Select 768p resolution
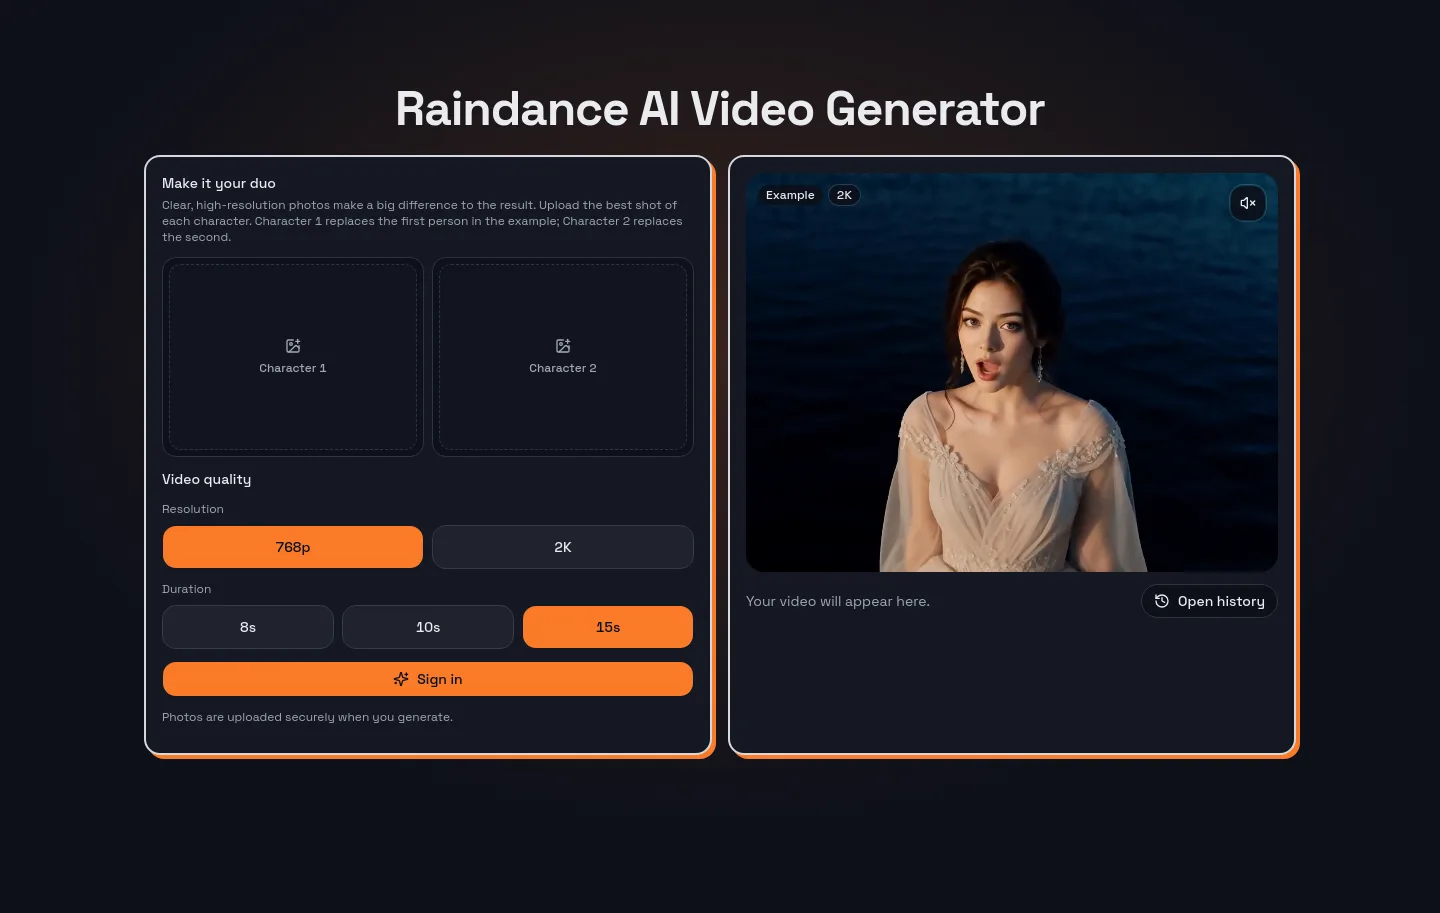 click(293, 547)
